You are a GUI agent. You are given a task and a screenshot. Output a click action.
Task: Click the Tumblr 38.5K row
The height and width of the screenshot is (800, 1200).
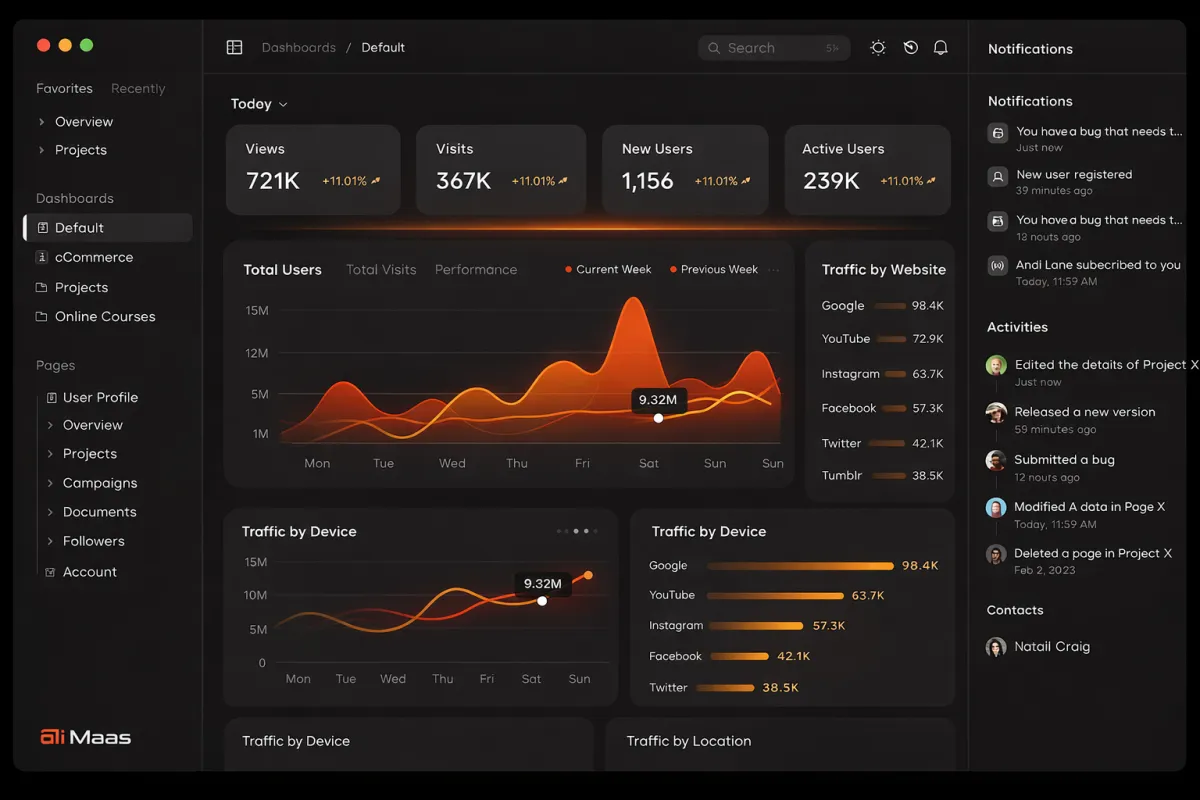pos(882,476)
